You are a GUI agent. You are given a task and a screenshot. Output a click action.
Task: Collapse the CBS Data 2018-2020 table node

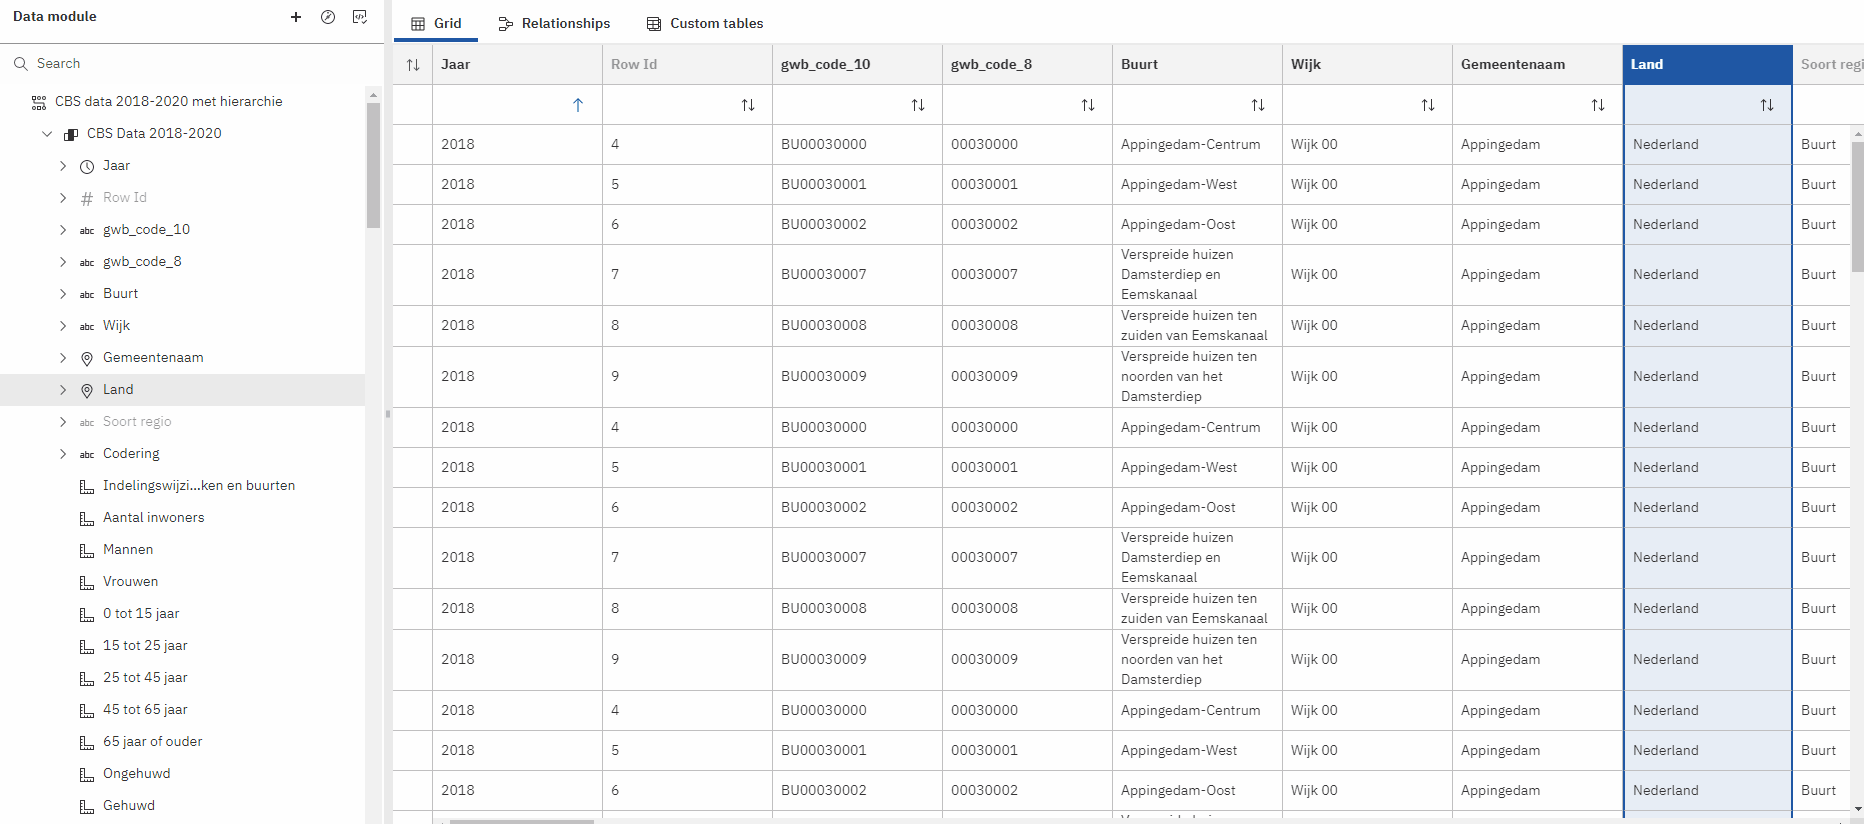[x=47, y=134]
